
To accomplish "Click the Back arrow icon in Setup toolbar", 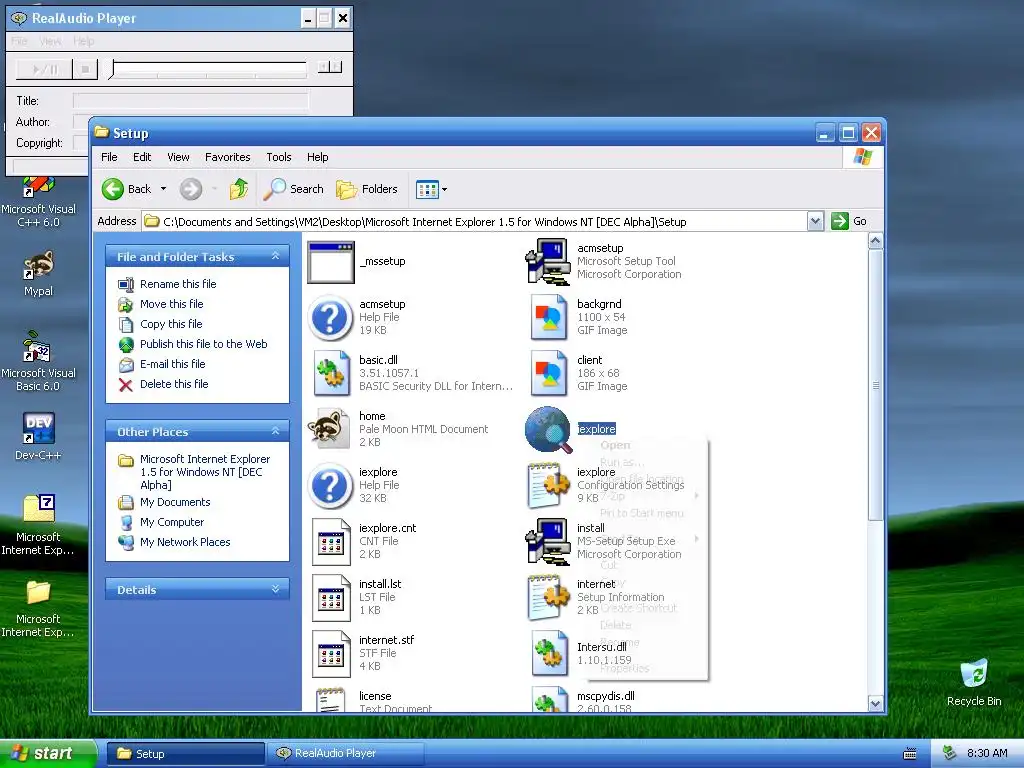I will point(112,189).
